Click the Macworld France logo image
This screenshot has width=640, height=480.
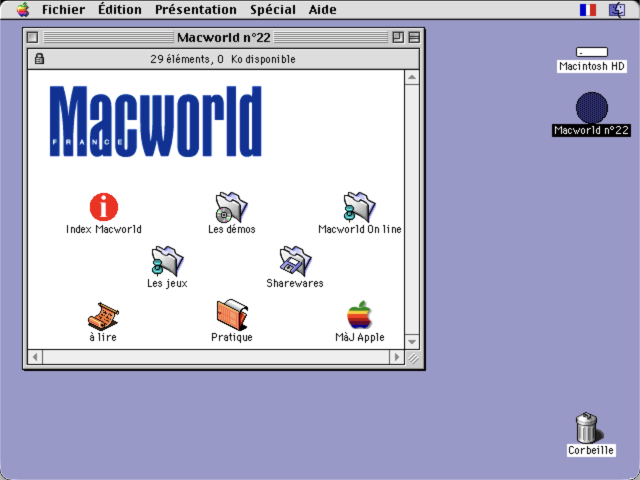tap(156, 121)
